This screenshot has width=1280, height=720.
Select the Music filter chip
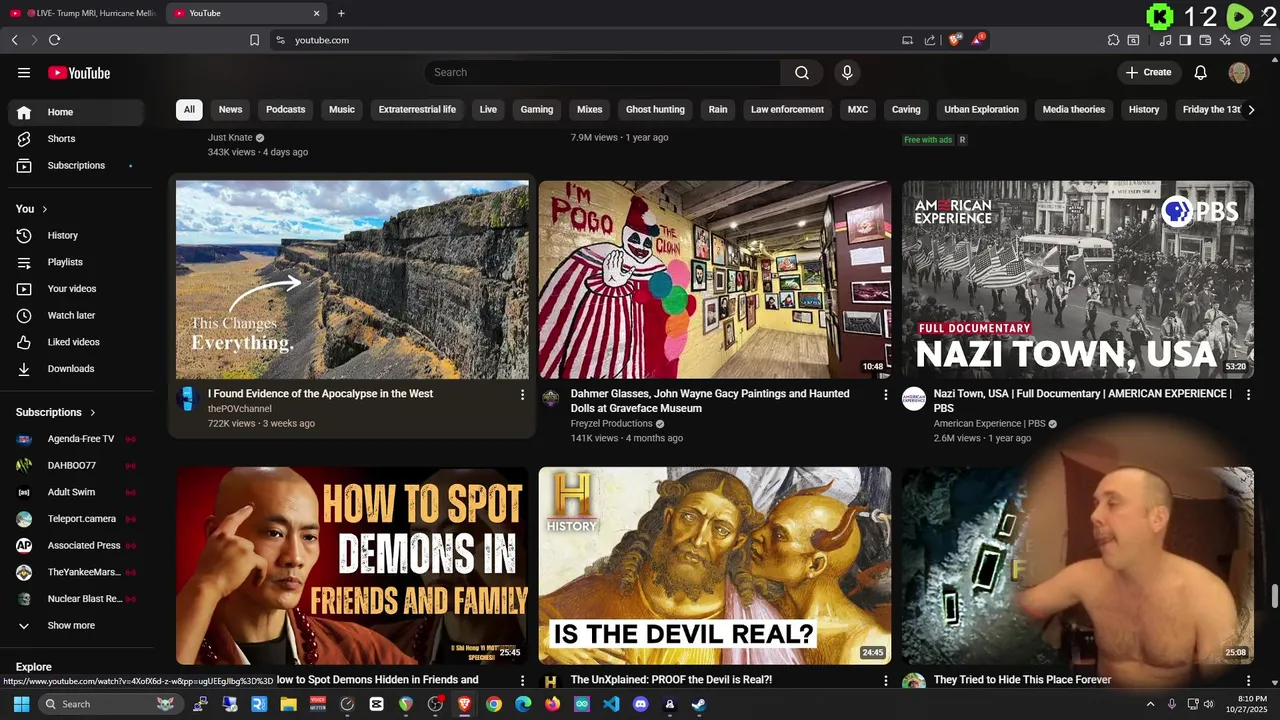pyautogui.click(x=342, y=109)
